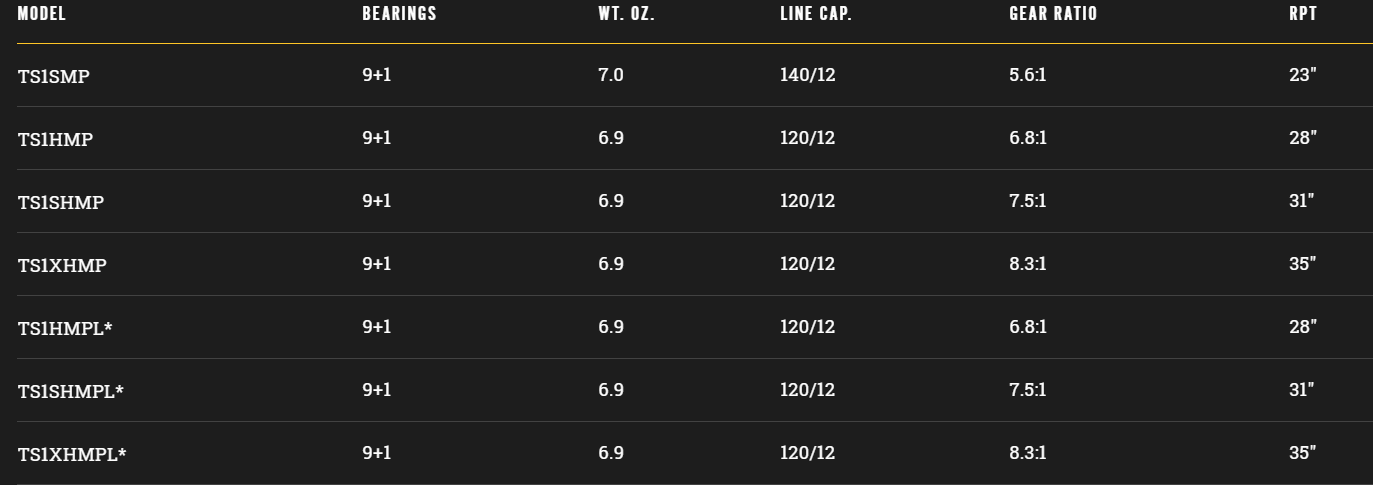This screenshot has height=485, width=1373.
Task: Click the RPT column header
Action: pos(1303,14)
